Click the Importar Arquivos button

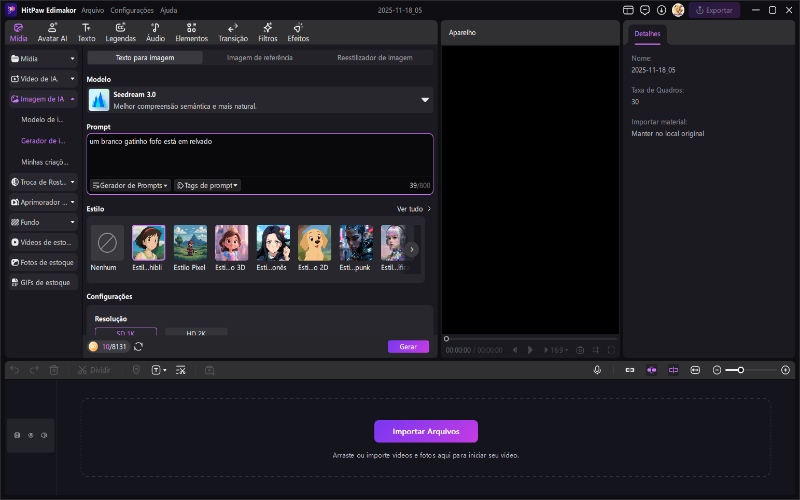(x=426, y=431)
